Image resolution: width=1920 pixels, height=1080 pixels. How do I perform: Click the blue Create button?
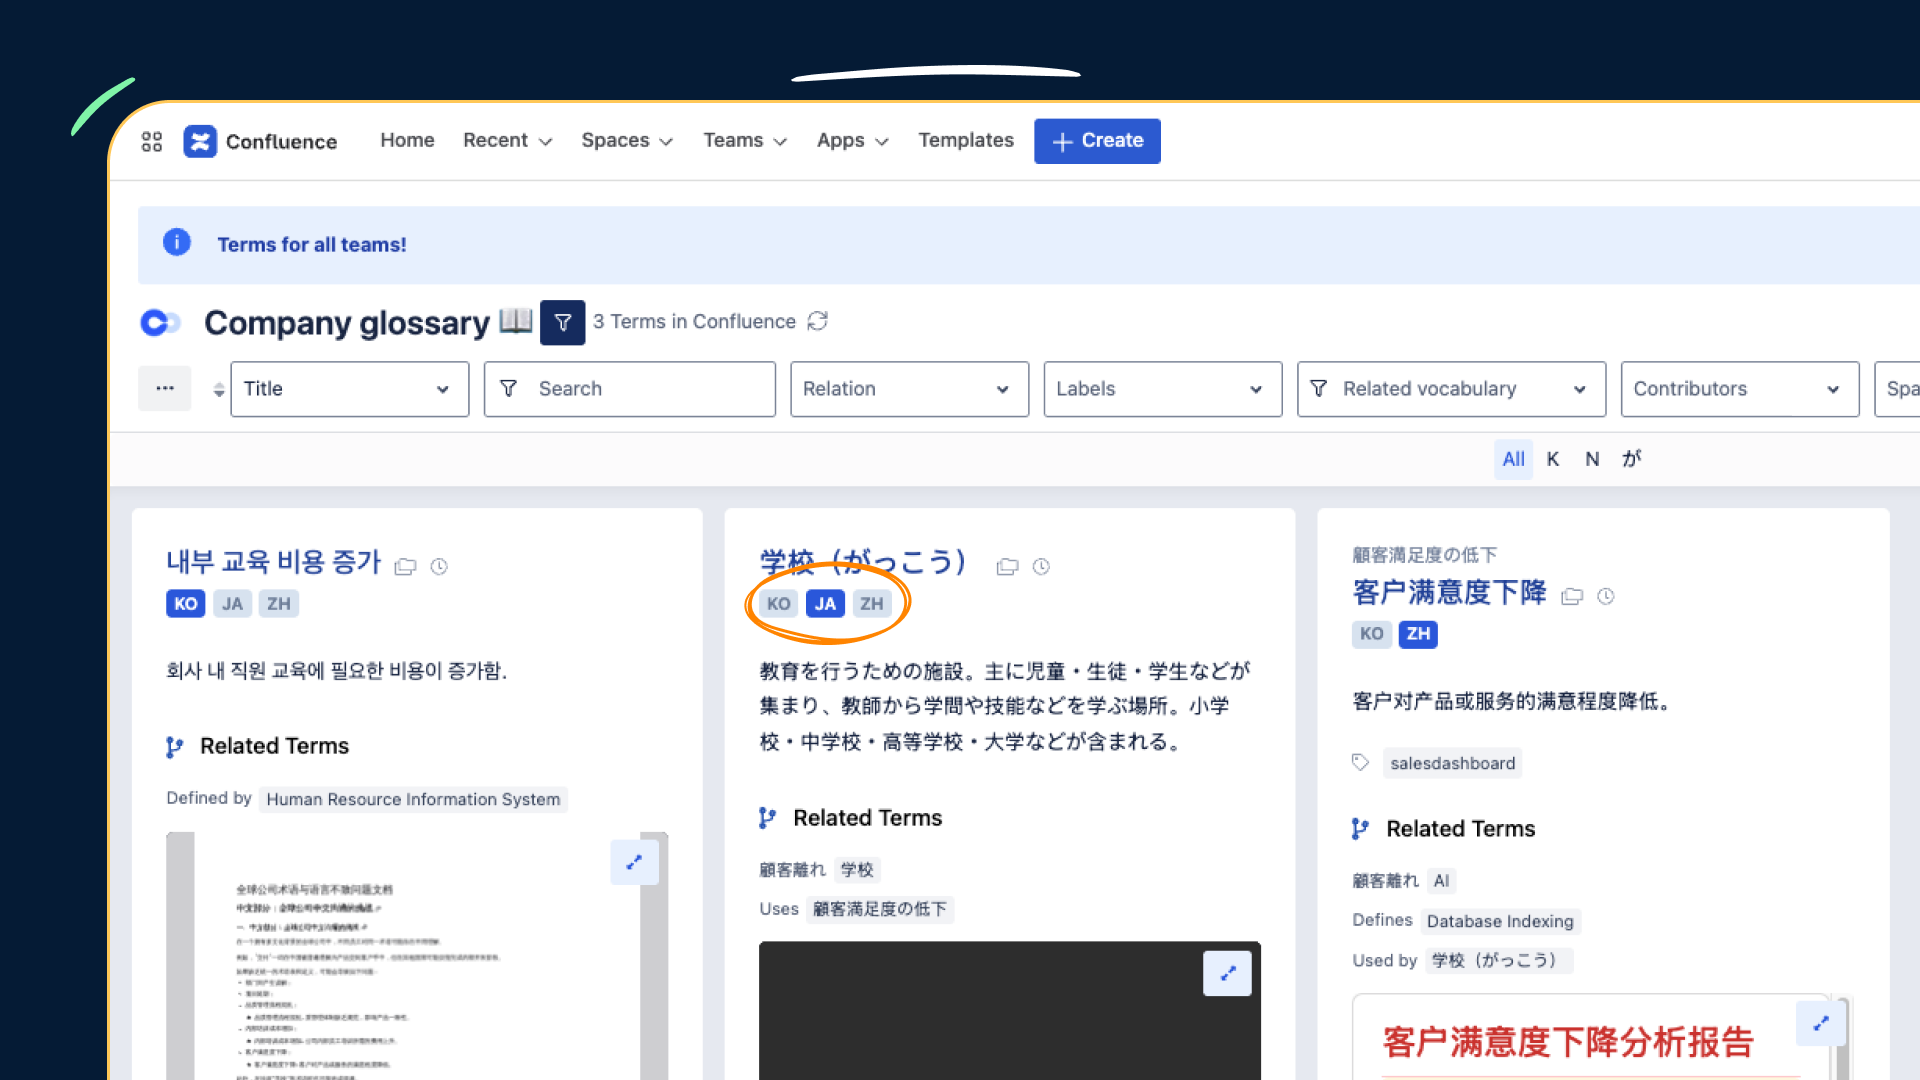click(1097, 141)
